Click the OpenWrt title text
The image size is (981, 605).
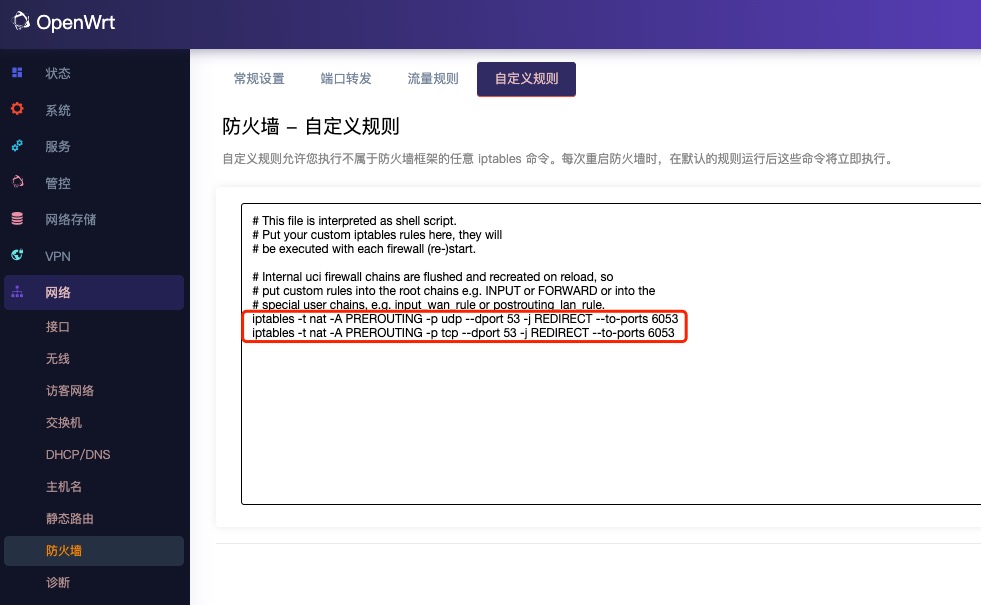[x=76, y=23]
